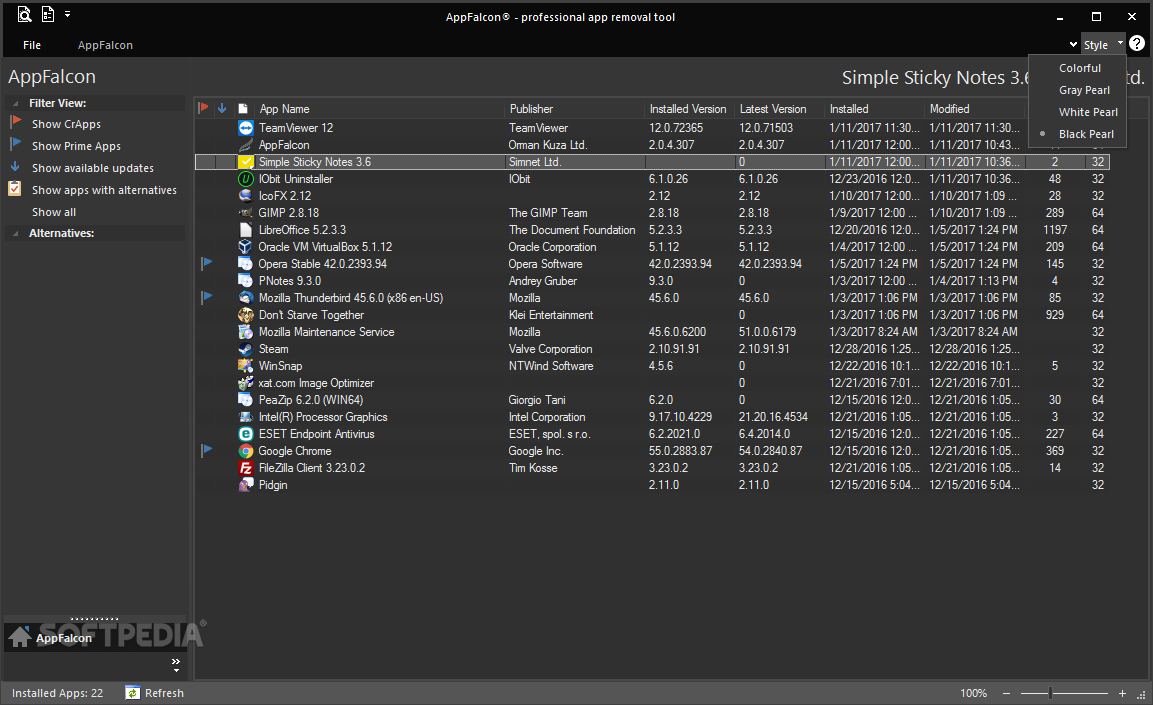This screenshot has height=705, width=1153.
Task: Choose the Gray Pearl style
Action: click(x=1084, y=90)
